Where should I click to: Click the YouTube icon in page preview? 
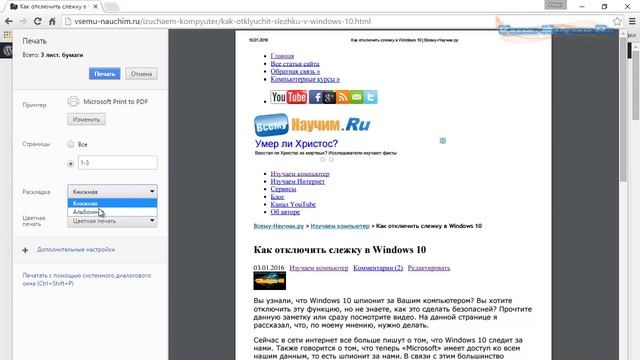tap(289, 97)
